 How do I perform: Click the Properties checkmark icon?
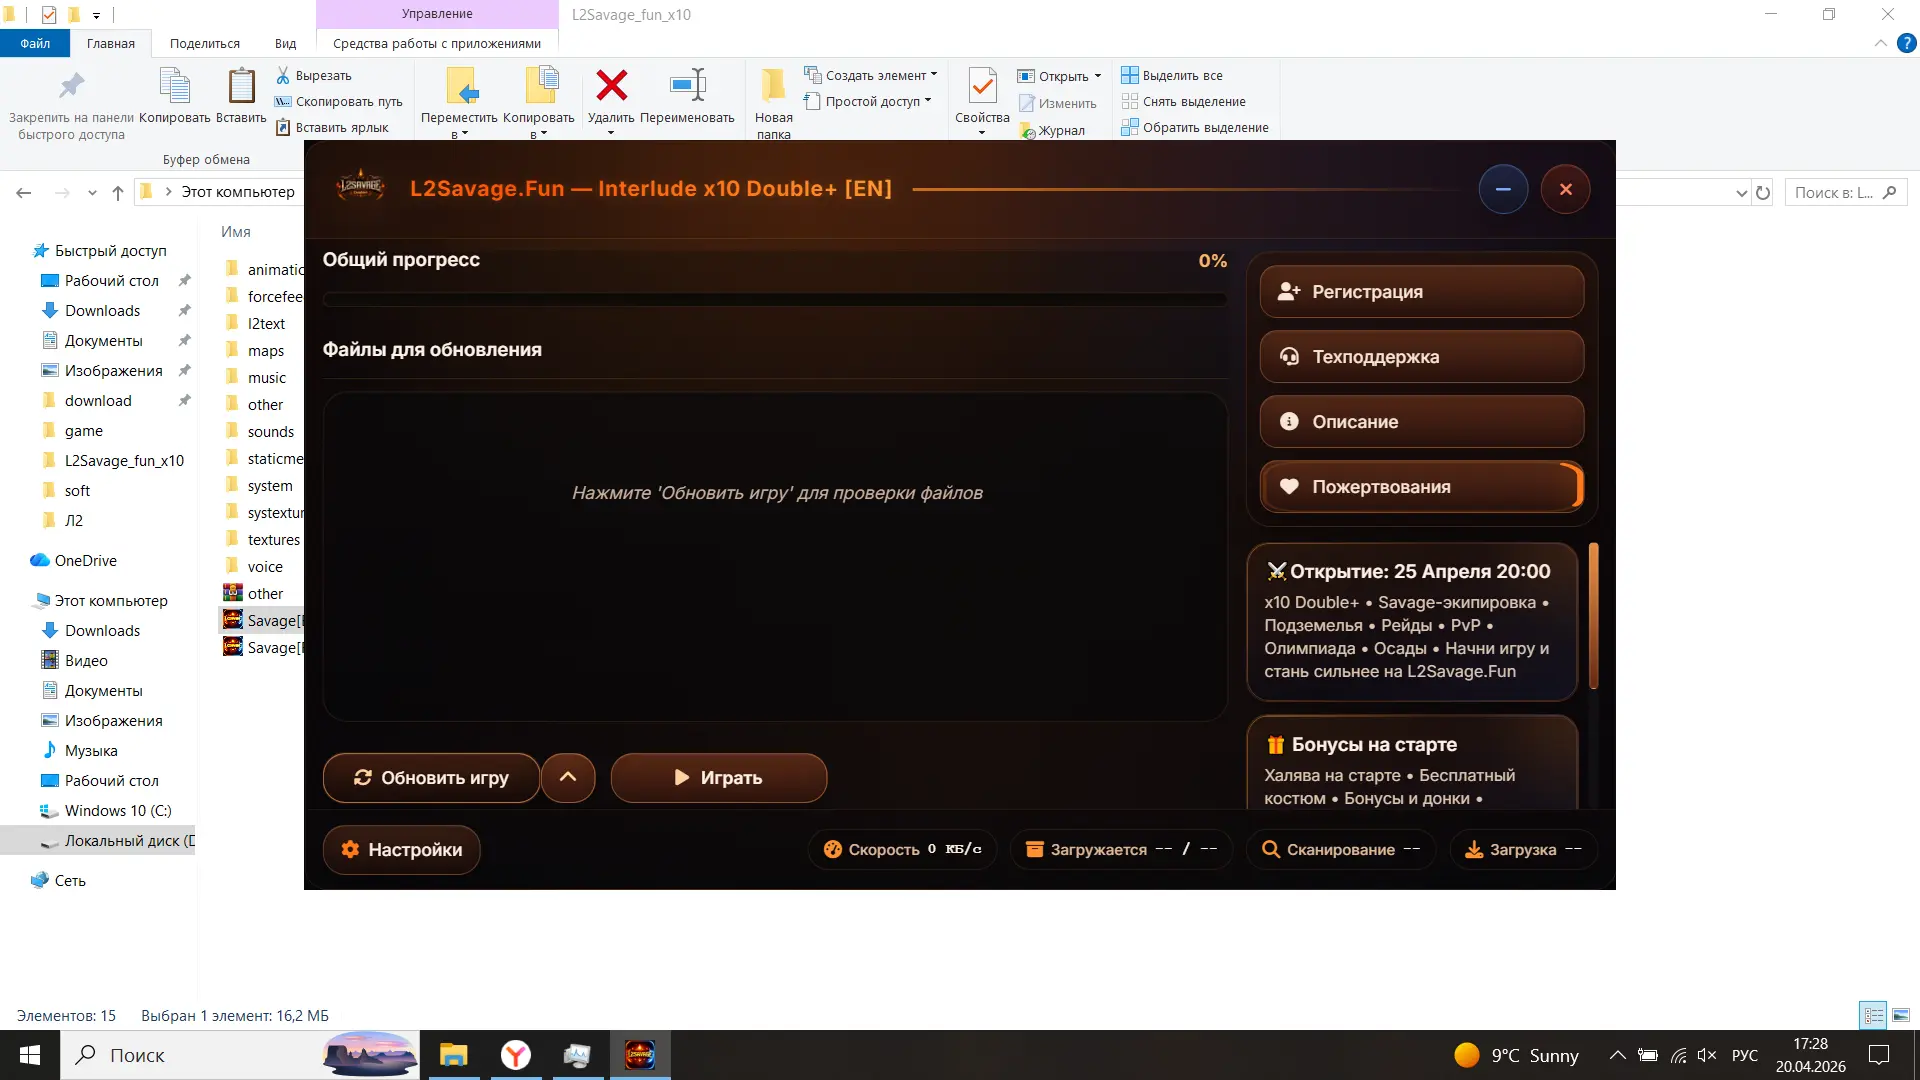coord(982,87)
